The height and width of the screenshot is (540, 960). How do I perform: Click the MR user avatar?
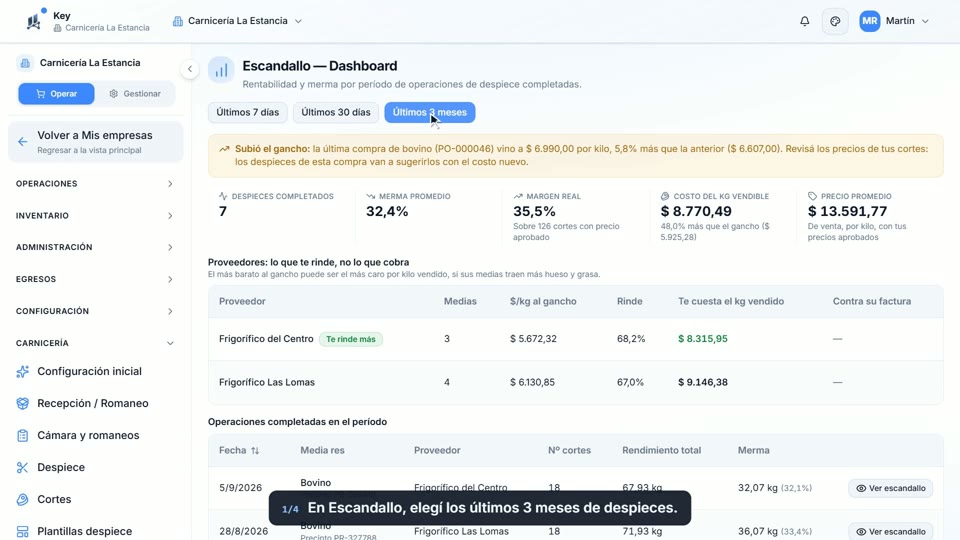869,21
